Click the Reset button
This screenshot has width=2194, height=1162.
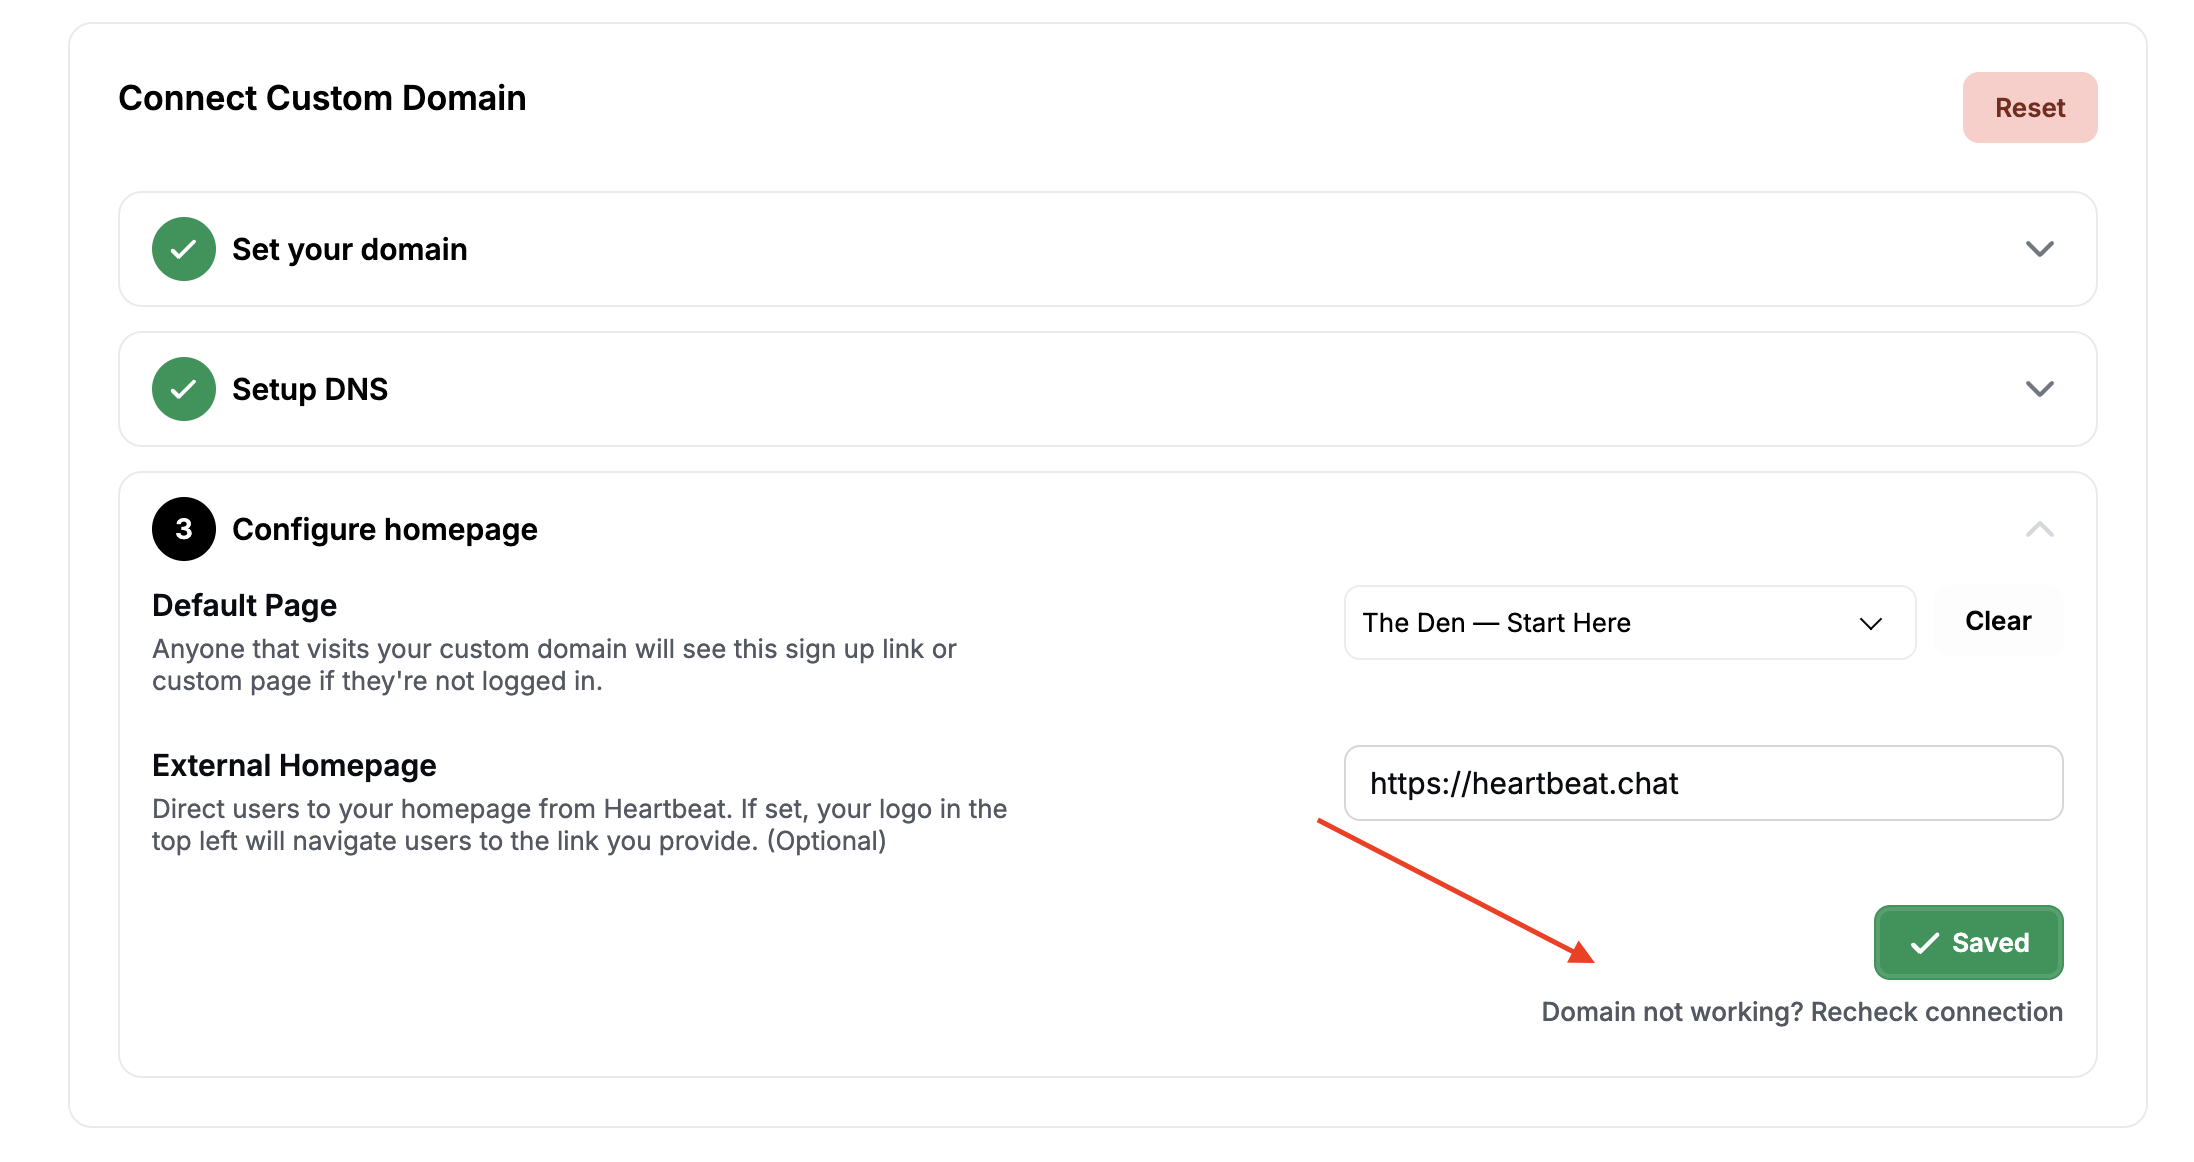click(2030, 107)
